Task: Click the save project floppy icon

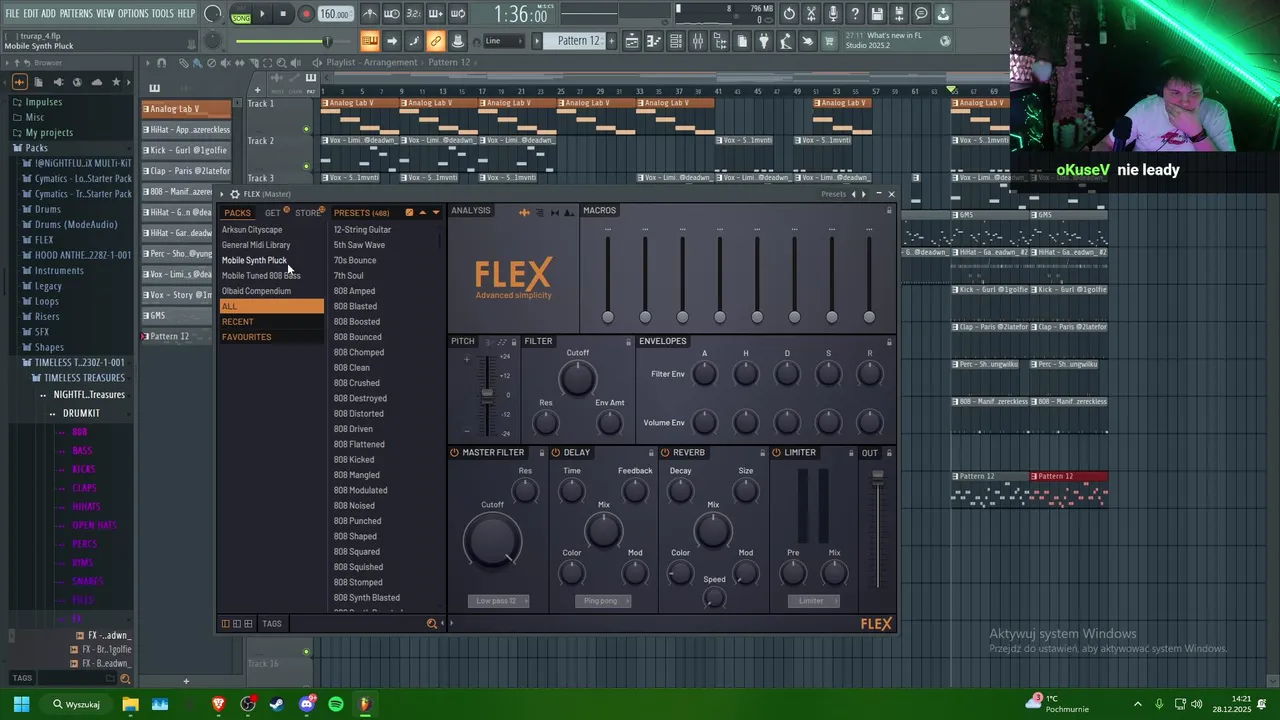Action: coord(877,14)
